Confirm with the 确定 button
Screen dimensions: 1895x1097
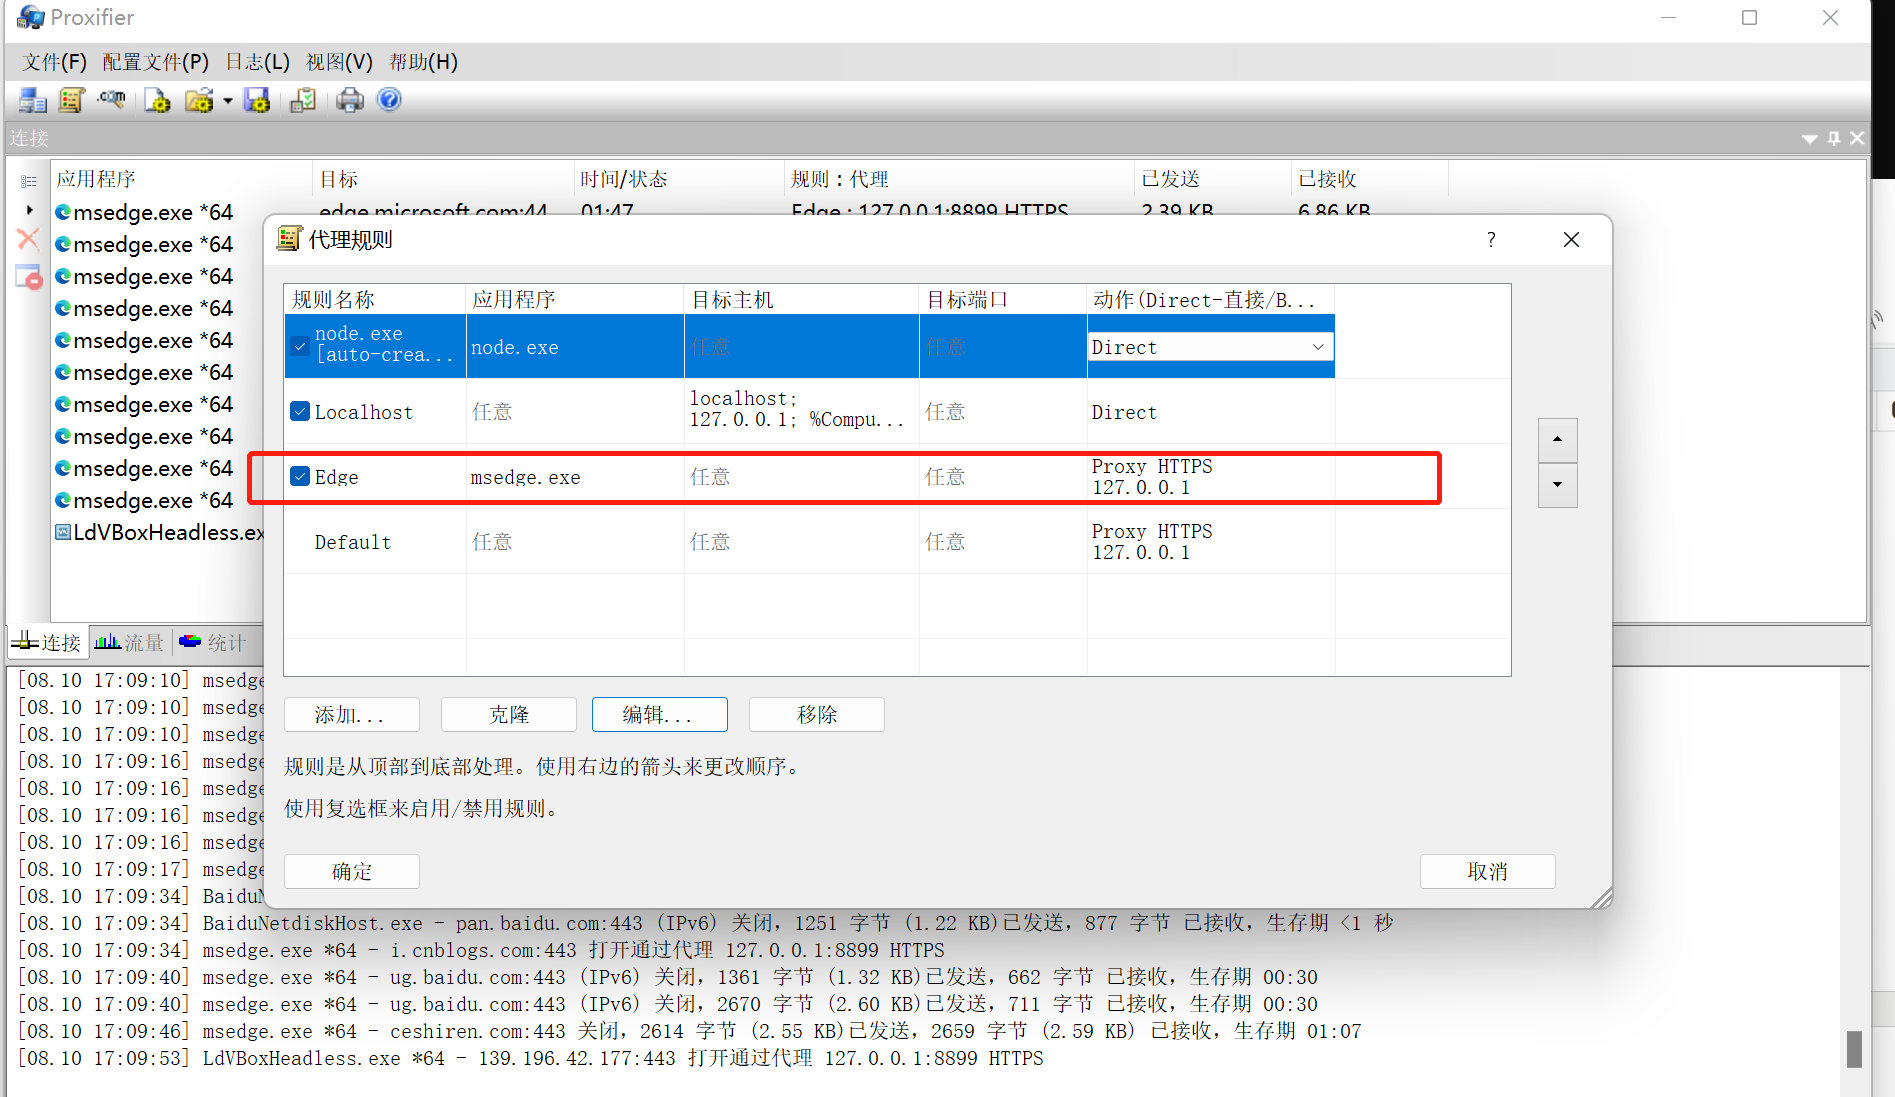coord(352,872)
